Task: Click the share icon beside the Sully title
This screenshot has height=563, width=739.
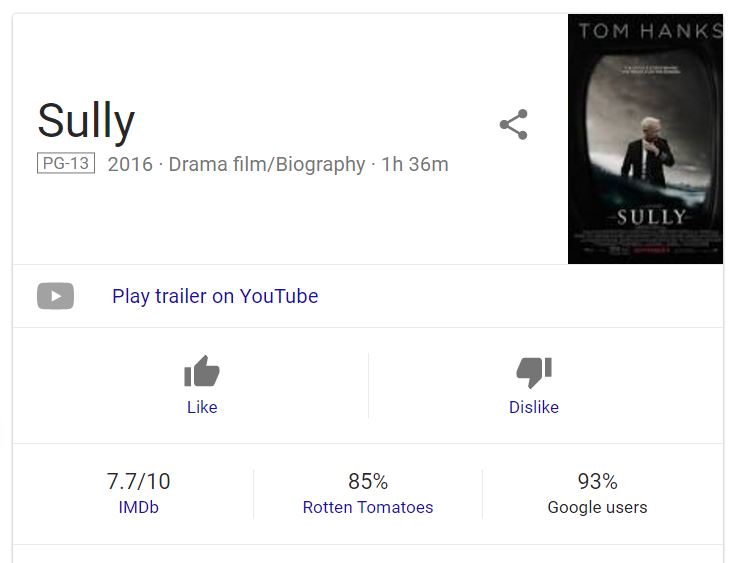Action: (513, 125)
